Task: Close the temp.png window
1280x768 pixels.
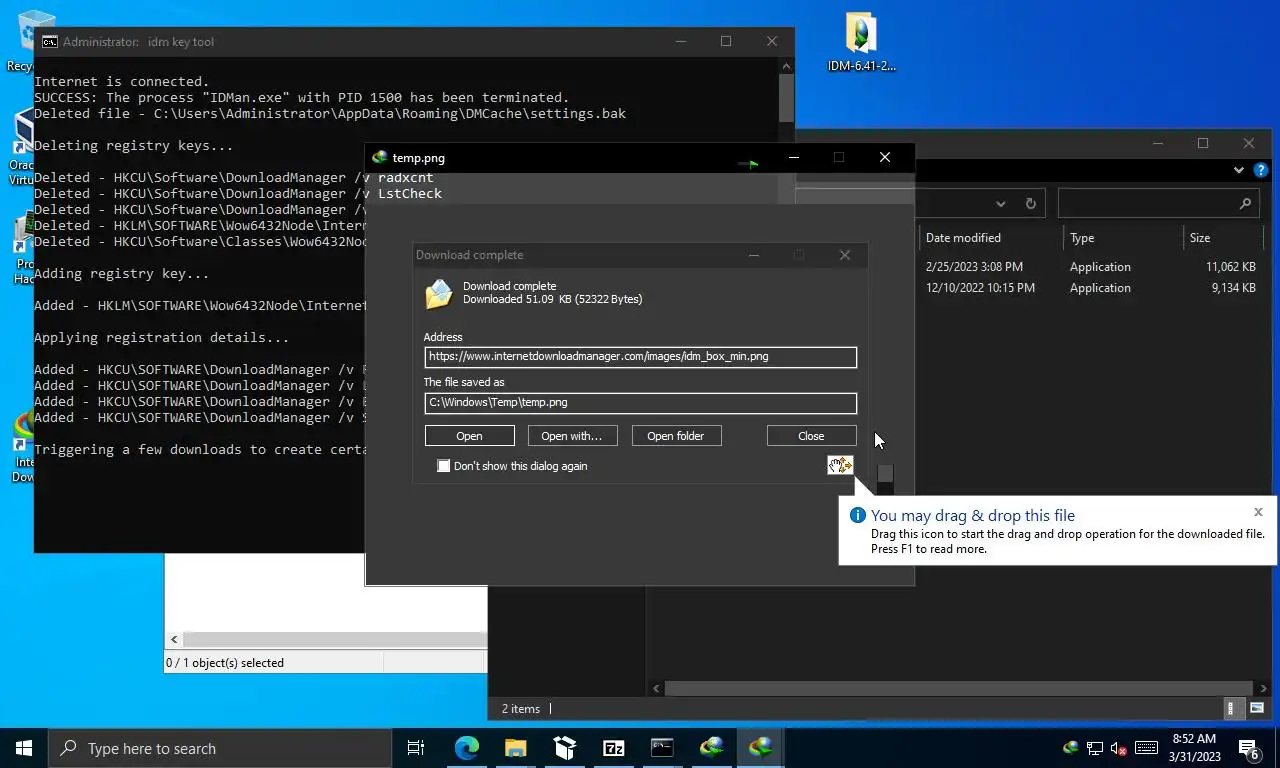Action: pyautogui.click(x=884, y=157)
